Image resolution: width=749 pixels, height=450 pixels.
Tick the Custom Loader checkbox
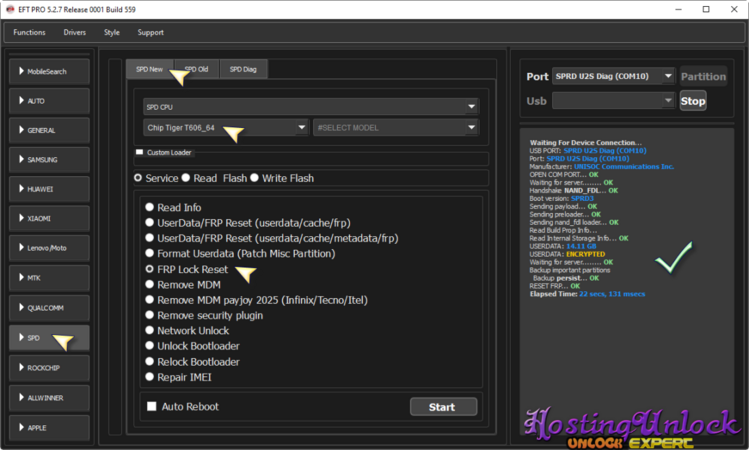[140, 153]
